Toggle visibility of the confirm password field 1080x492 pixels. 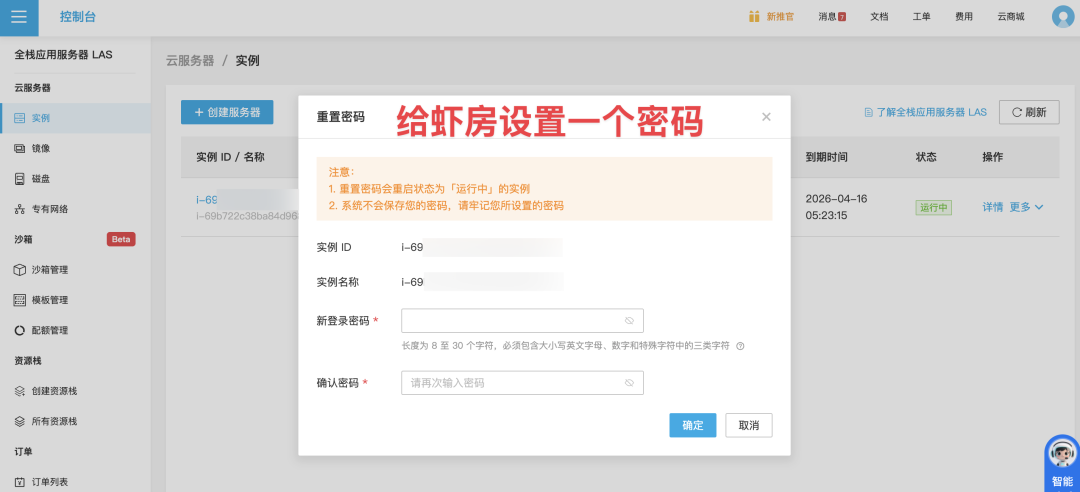(629, 383)
